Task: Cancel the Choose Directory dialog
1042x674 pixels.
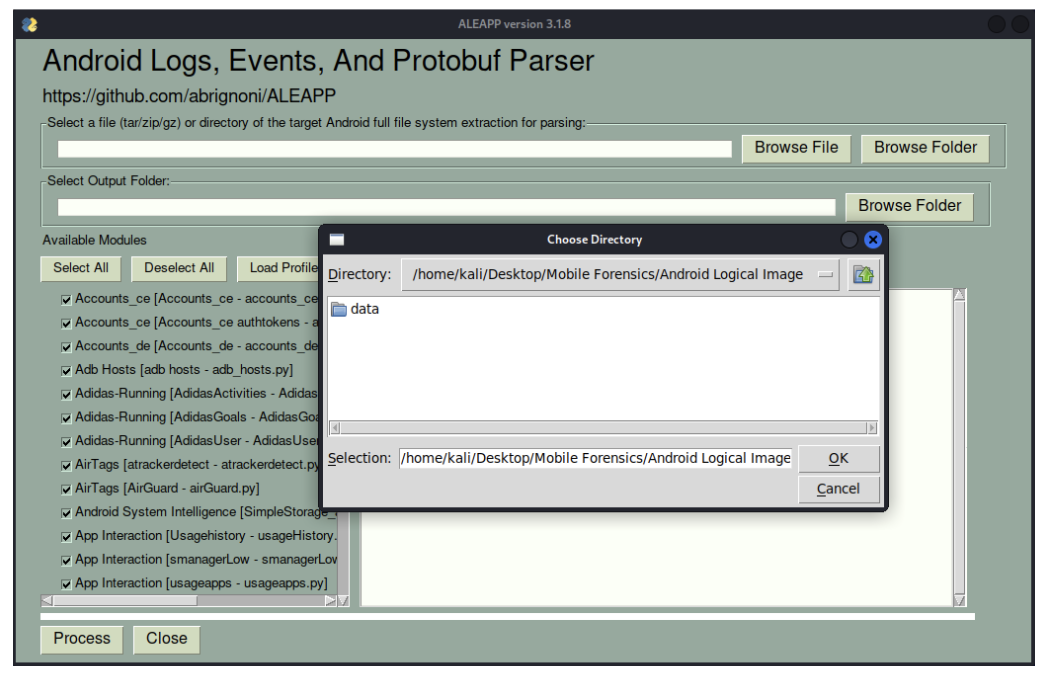Action: pyautogui.click(x=838, y=488)
